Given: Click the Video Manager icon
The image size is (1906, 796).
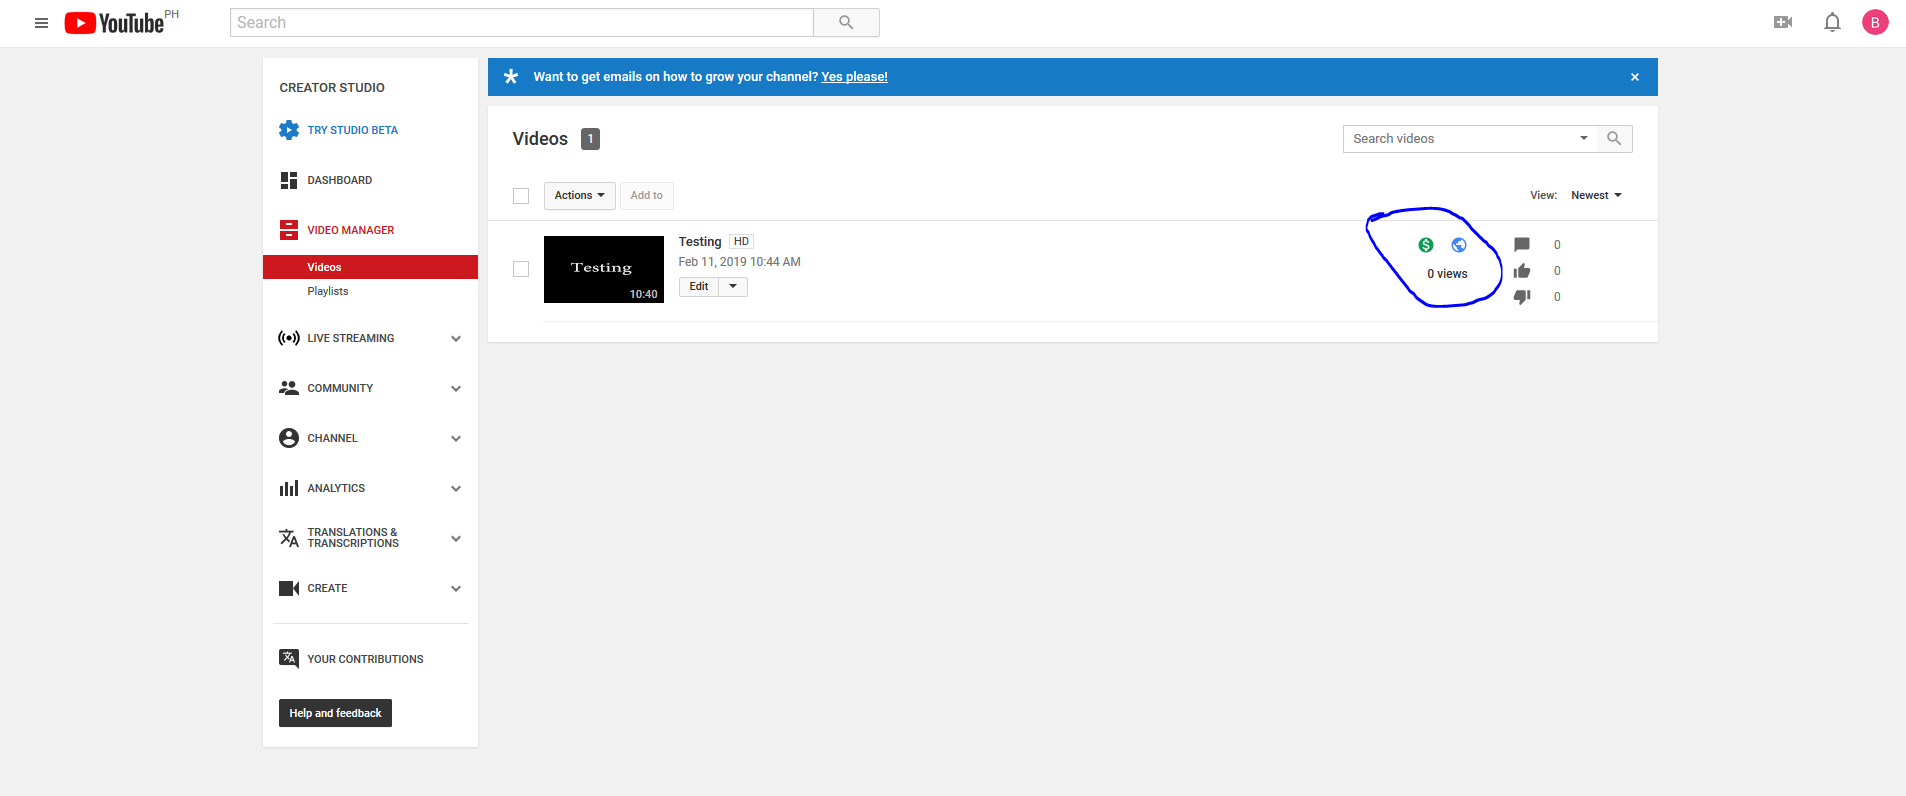Looking at the screenshot, I should 289,230.
